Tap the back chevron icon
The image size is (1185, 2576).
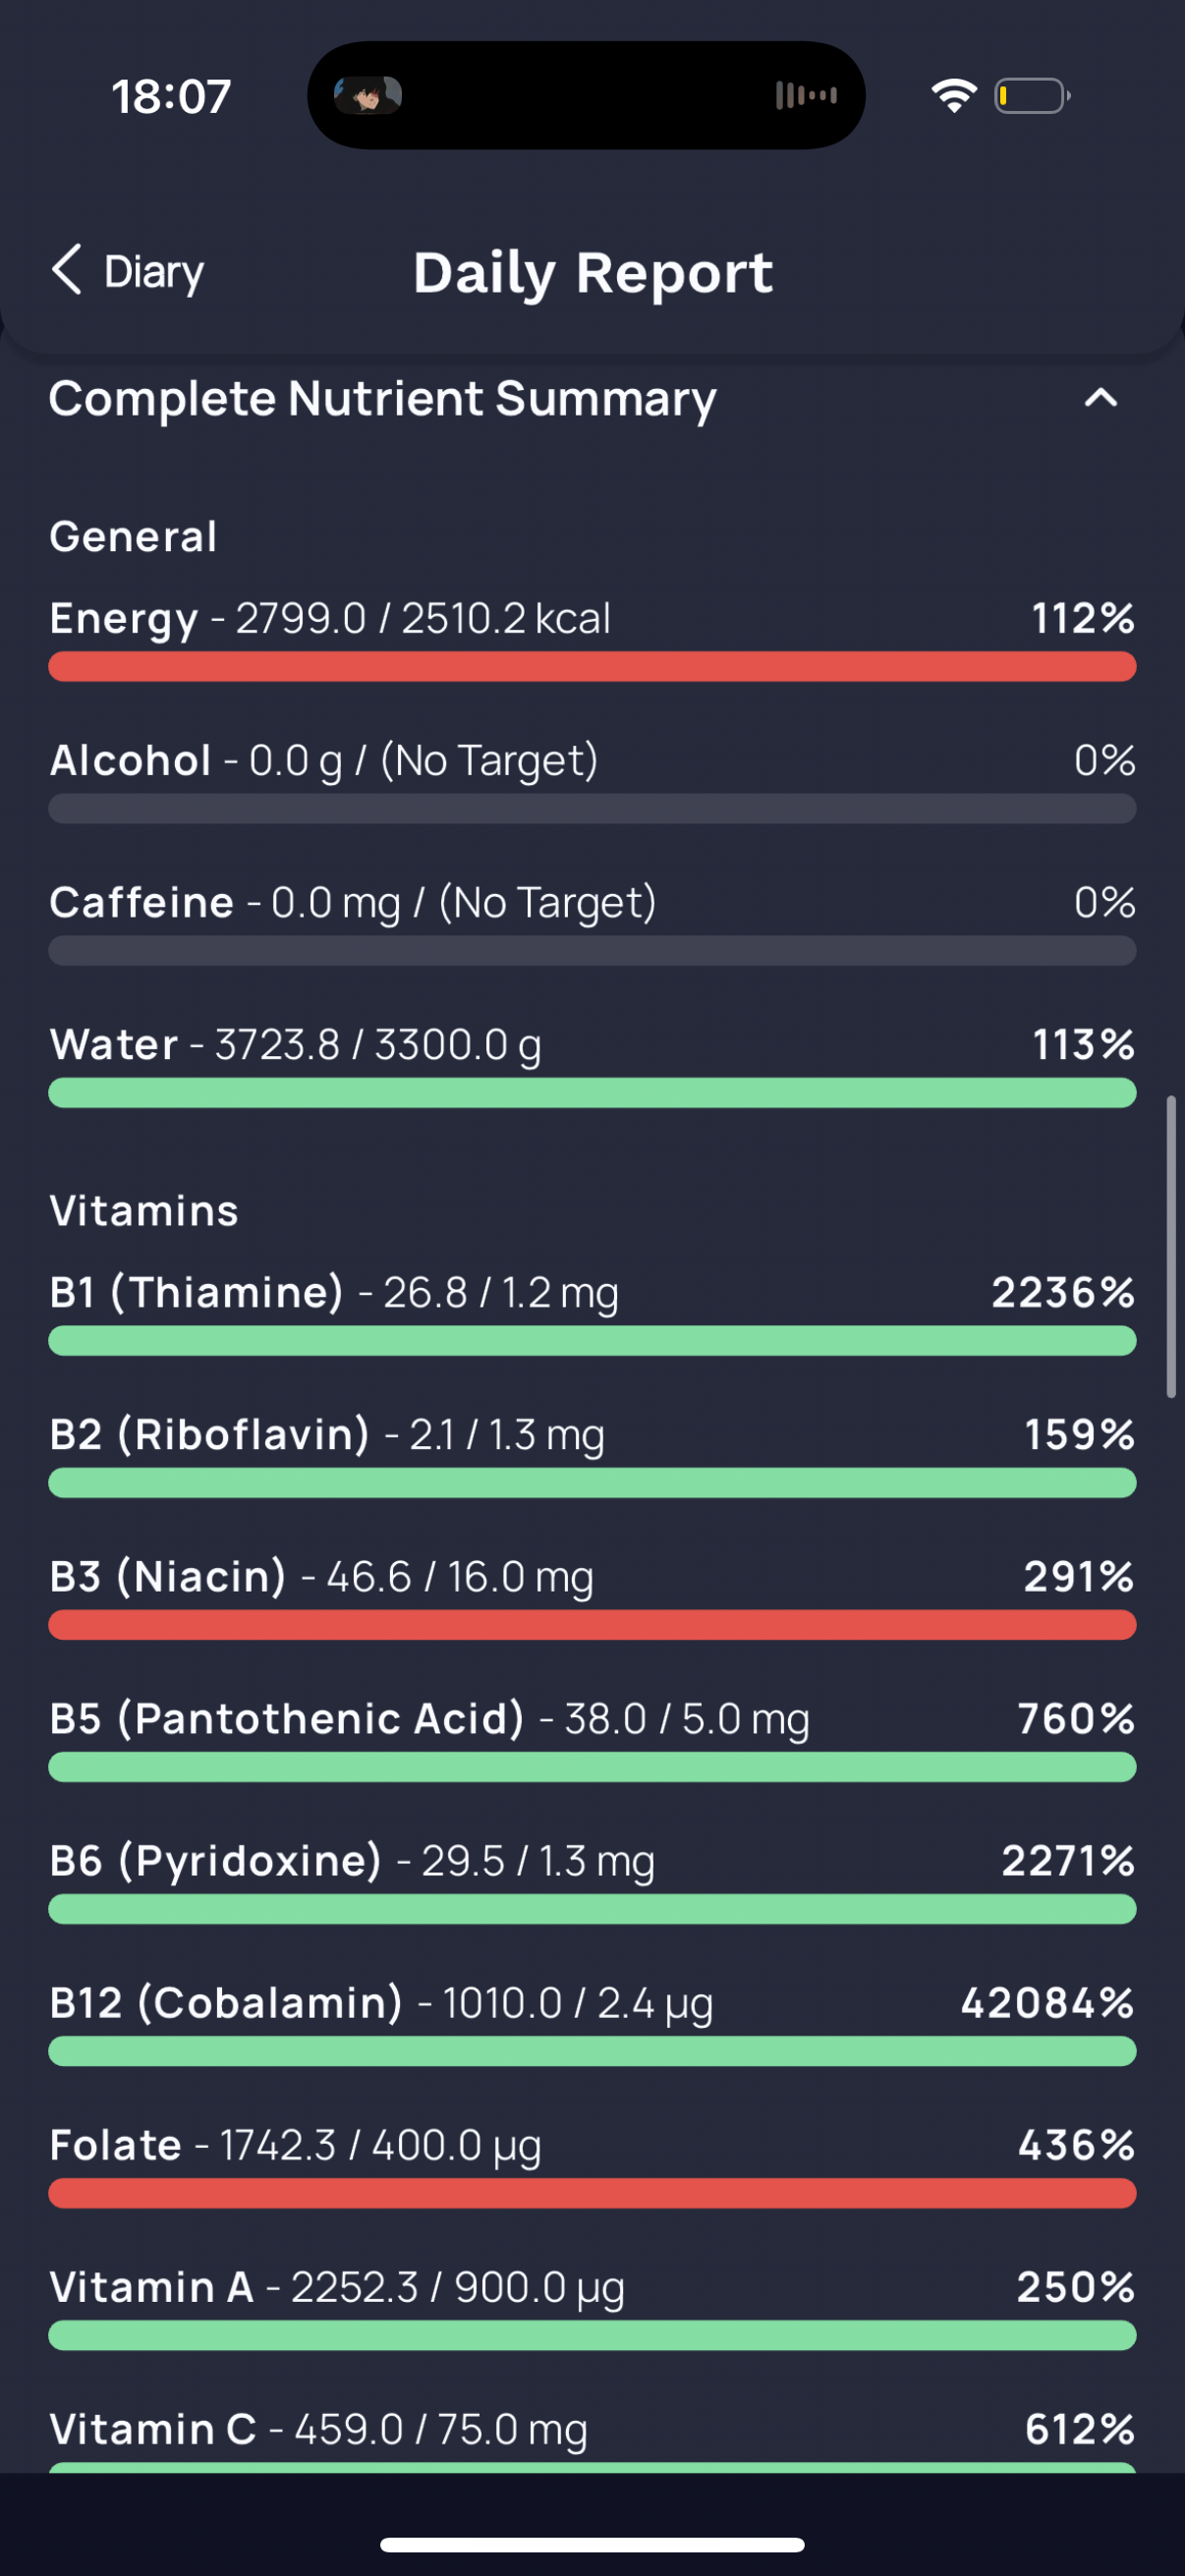(67, 270)
